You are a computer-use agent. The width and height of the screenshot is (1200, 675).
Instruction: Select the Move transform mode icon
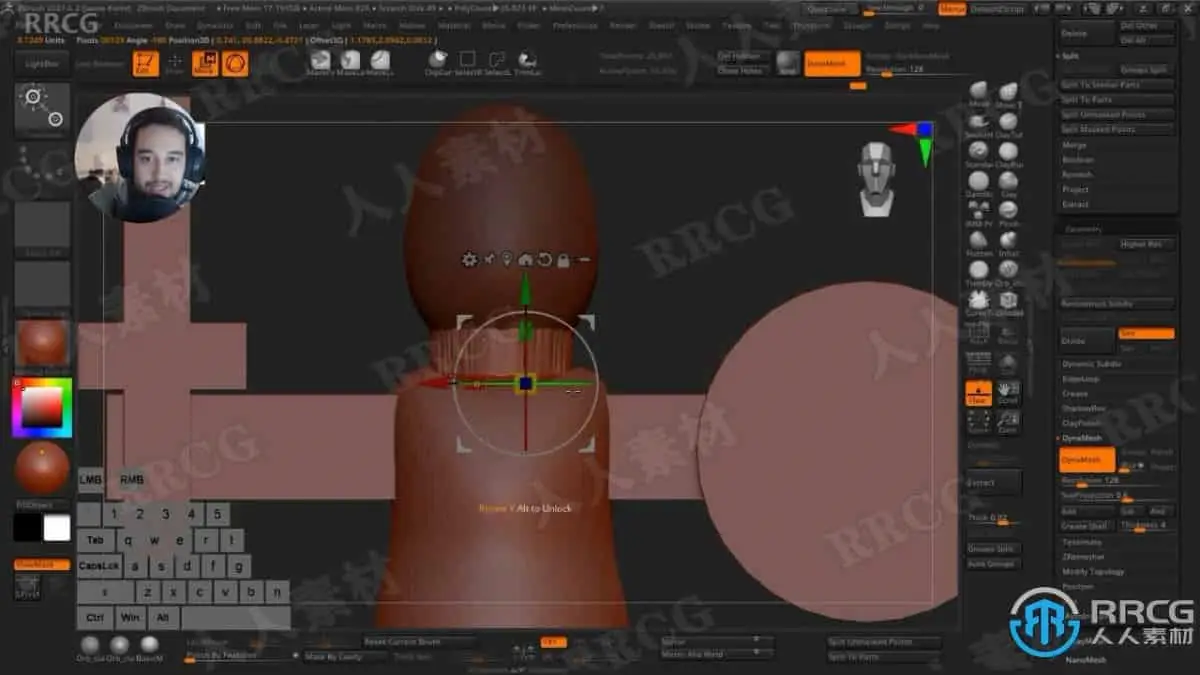[x=204, y=64]
